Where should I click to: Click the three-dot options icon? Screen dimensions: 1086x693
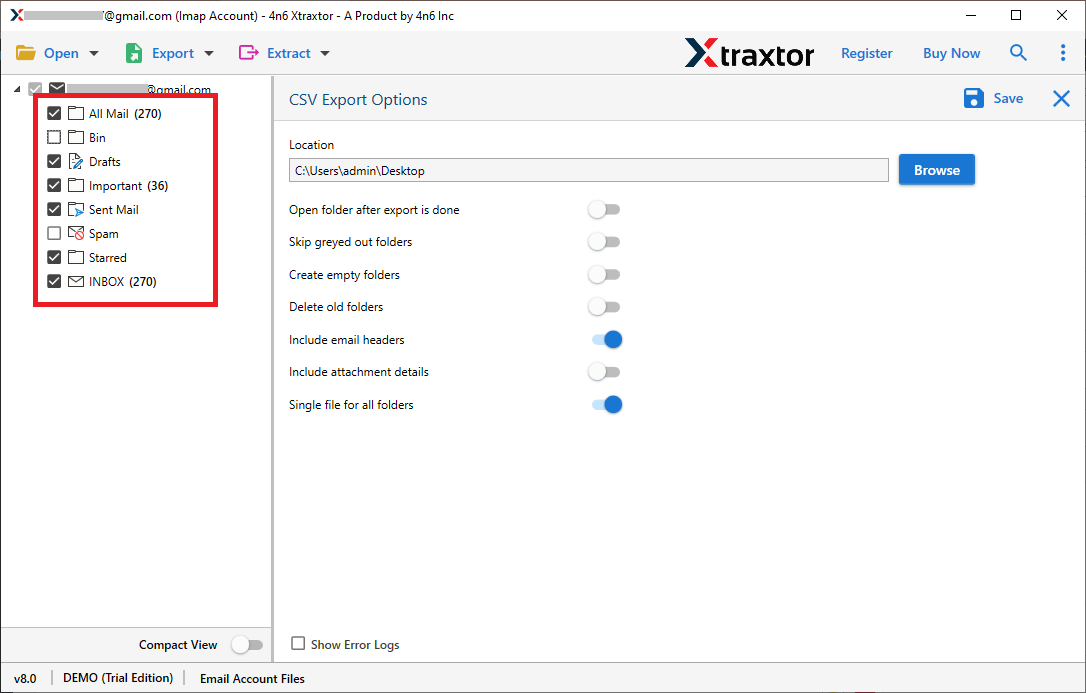1063,52
